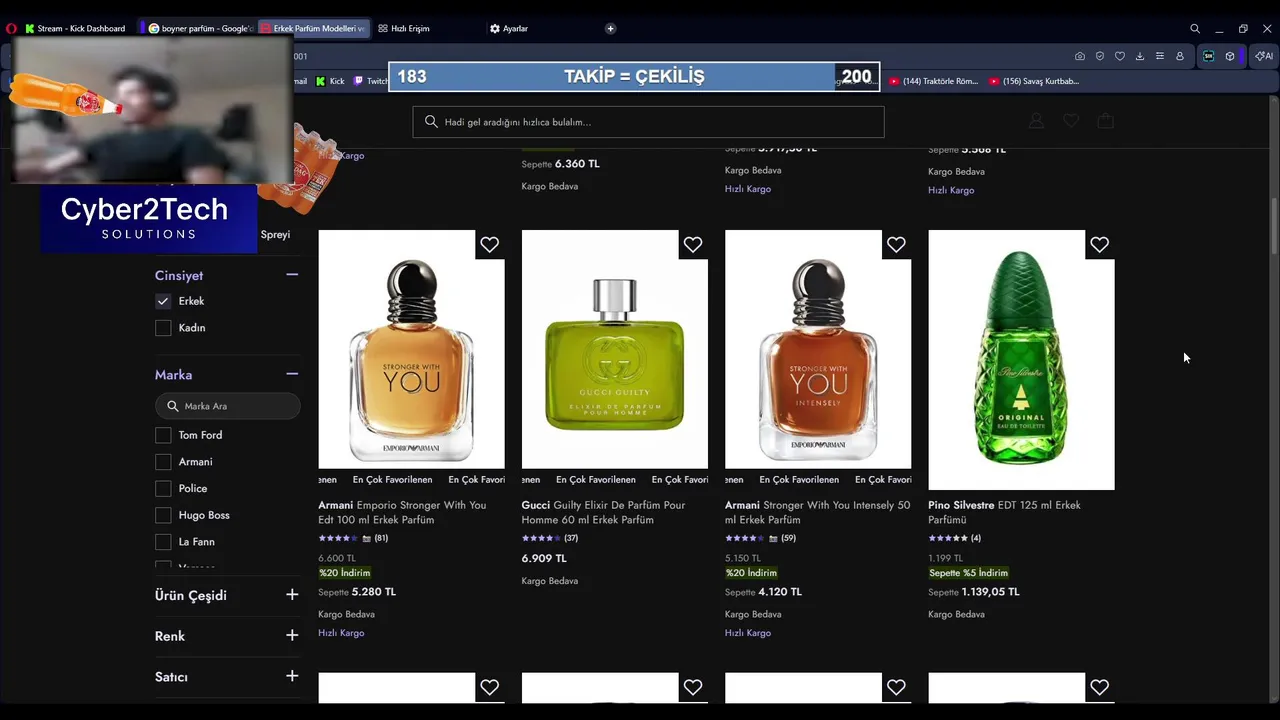Expand the Satıcı filter section

pyautogui.click(x=292, y=676)
